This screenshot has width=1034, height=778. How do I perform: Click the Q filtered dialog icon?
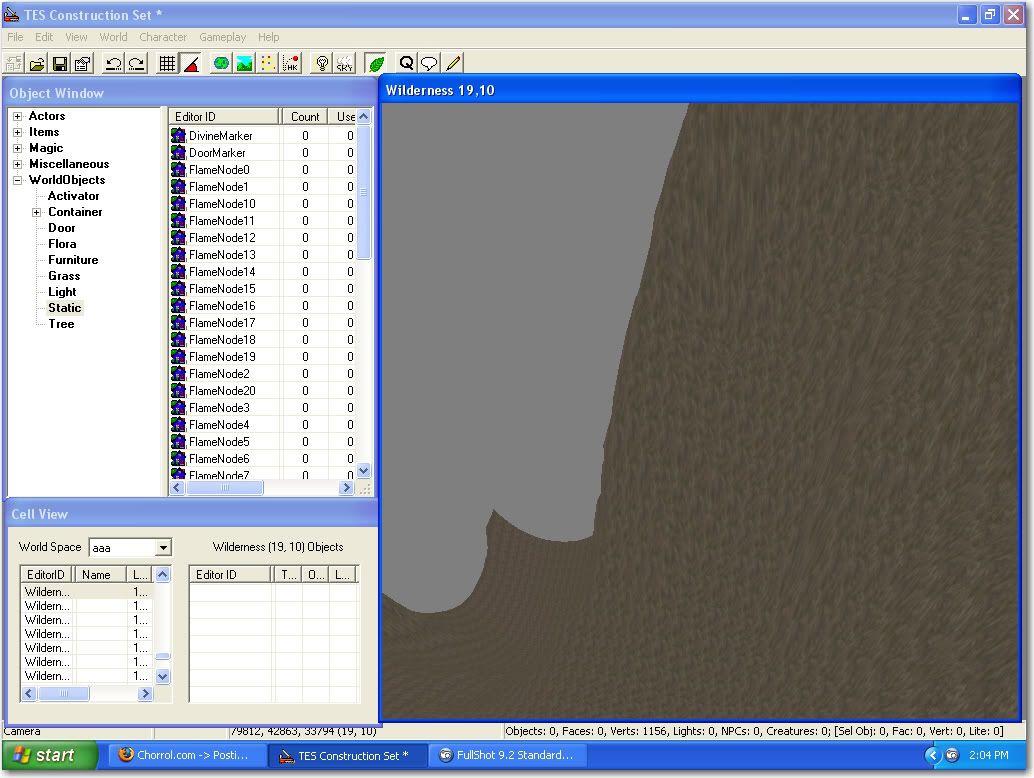click(406, 63)
